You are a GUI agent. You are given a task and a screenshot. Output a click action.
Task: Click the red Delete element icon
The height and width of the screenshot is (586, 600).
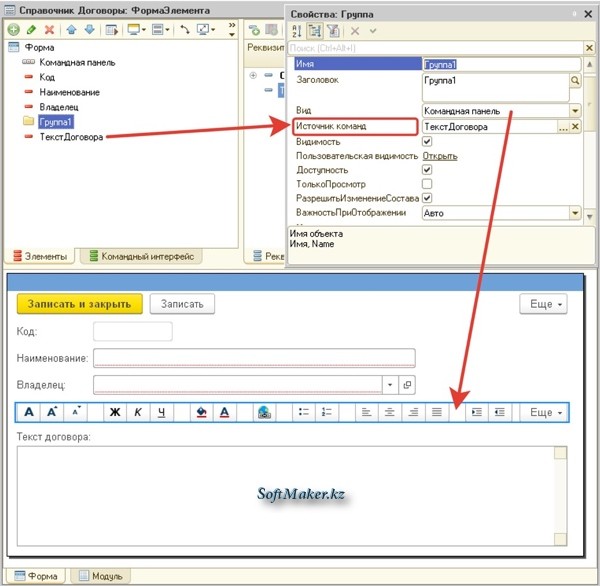49,29
